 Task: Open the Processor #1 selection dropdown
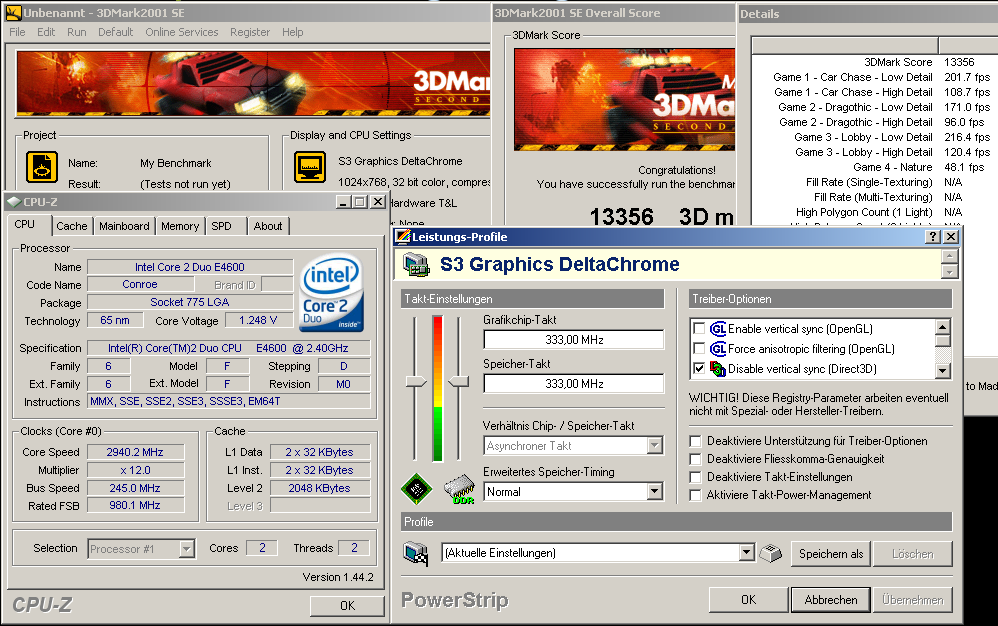(x=186, y=548)
